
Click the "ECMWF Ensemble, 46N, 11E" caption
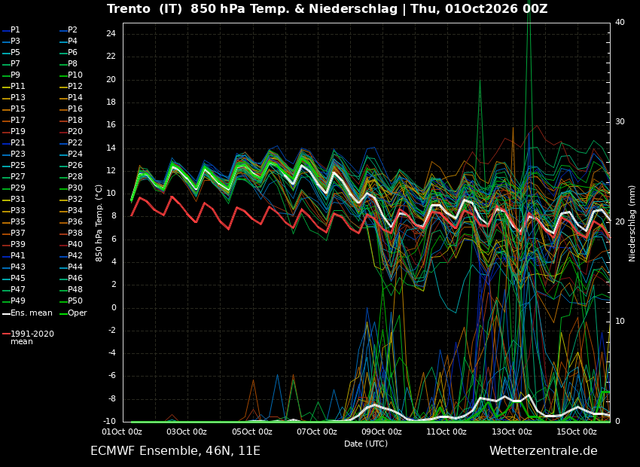(175, 451)
